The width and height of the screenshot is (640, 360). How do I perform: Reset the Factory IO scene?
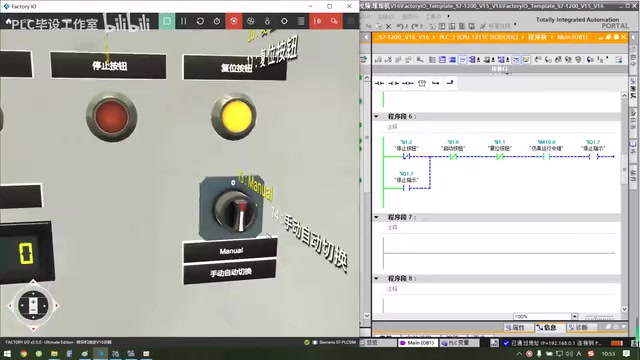(200, 21)
